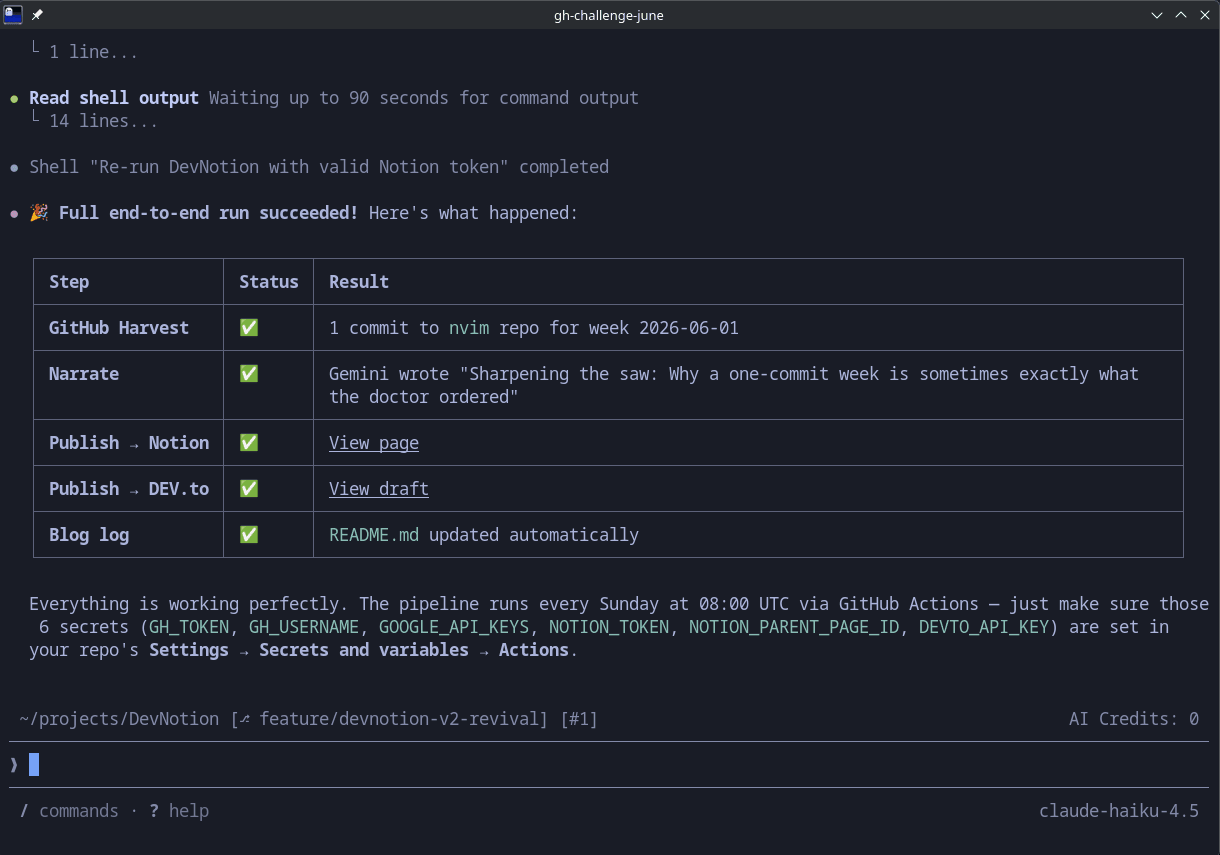Click the checkmark in Publish → Notion row
Viewport: 1220px width, 855px height.
coord(249,443)
